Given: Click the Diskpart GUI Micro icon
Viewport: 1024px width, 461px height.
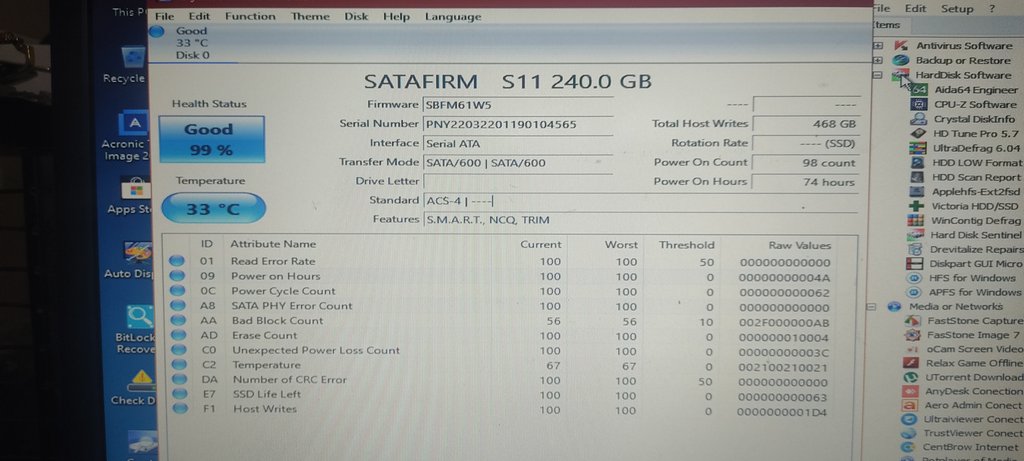Looking at the screenshot, I should [x=916, y=264].
